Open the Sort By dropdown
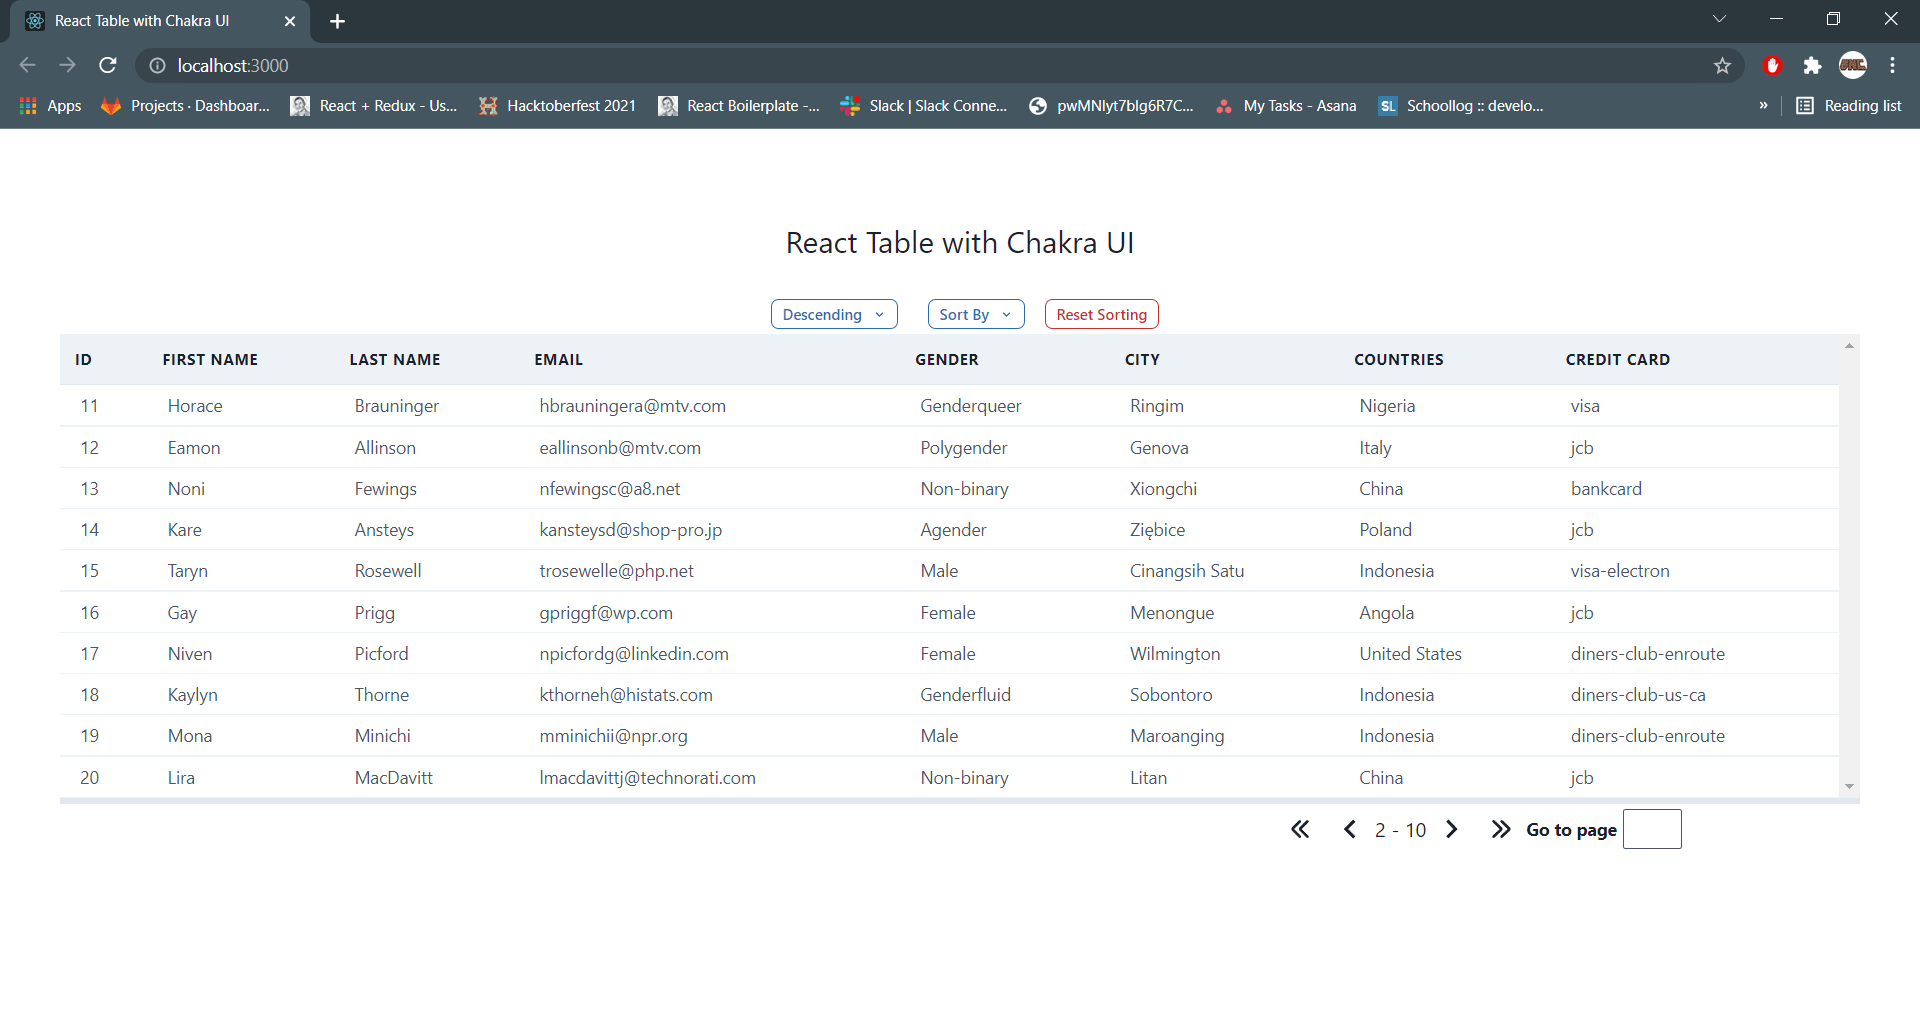 pos(975,313)
